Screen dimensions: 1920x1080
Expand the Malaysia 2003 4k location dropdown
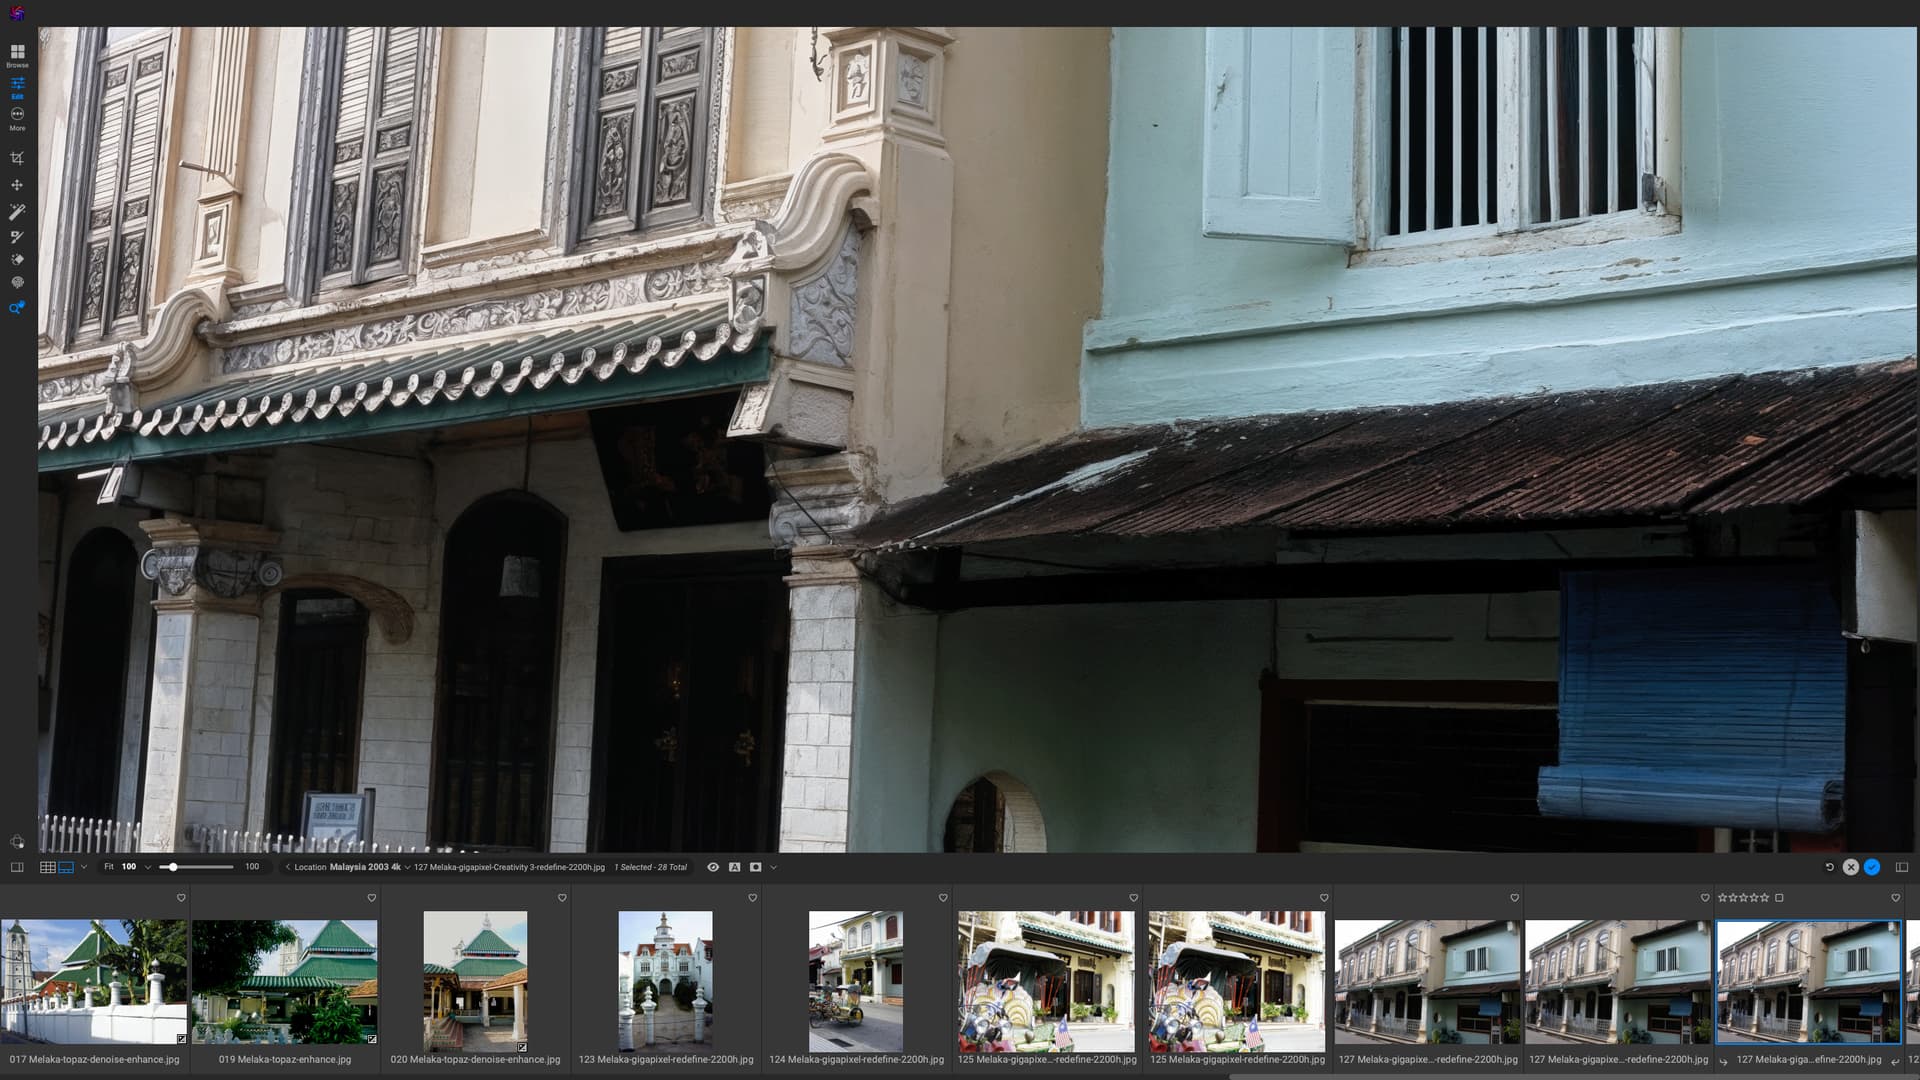407,867
